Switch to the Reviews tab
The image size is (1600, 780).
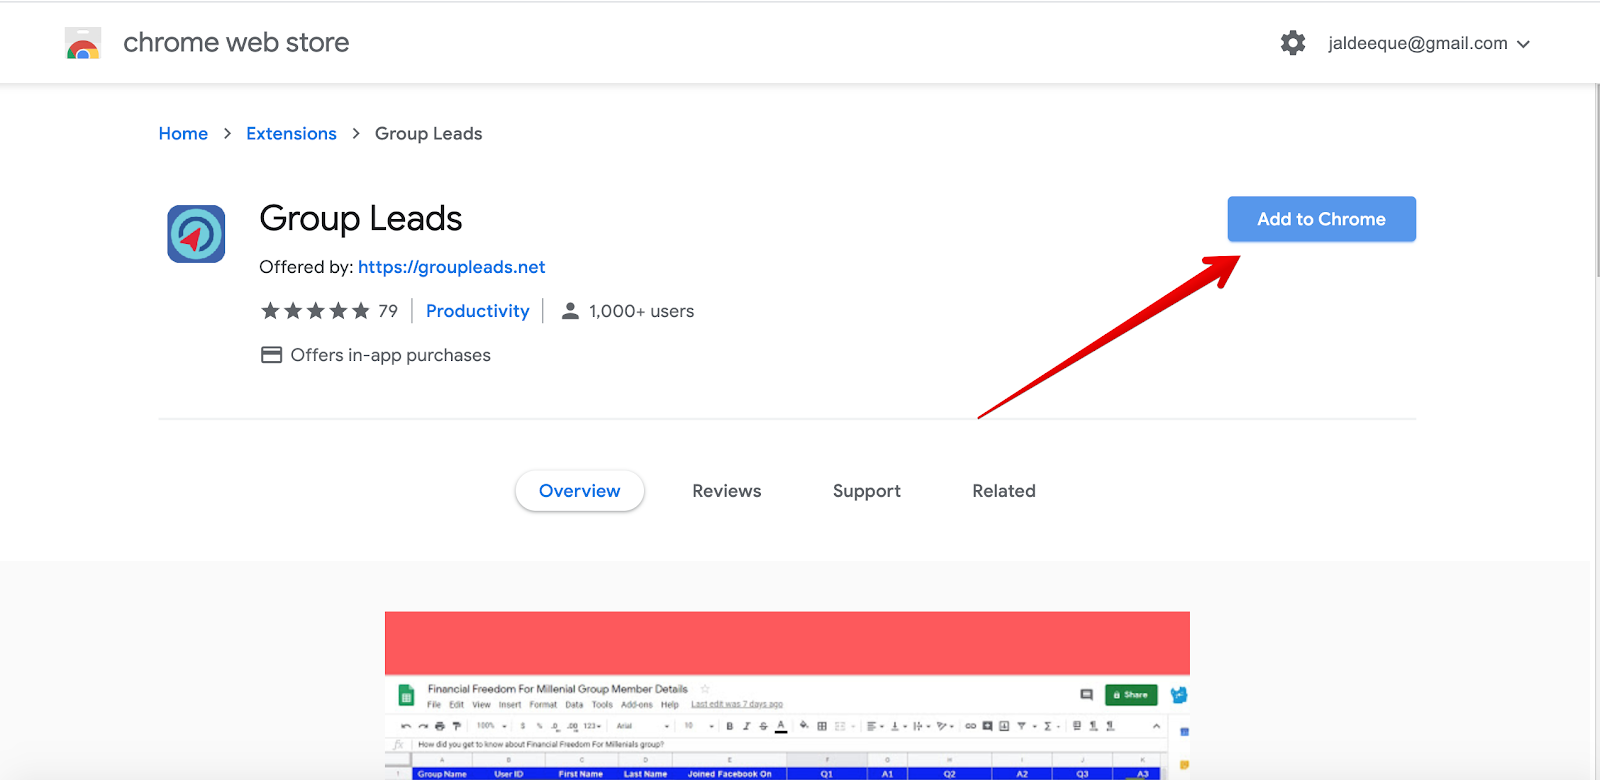tap(727, 491)
